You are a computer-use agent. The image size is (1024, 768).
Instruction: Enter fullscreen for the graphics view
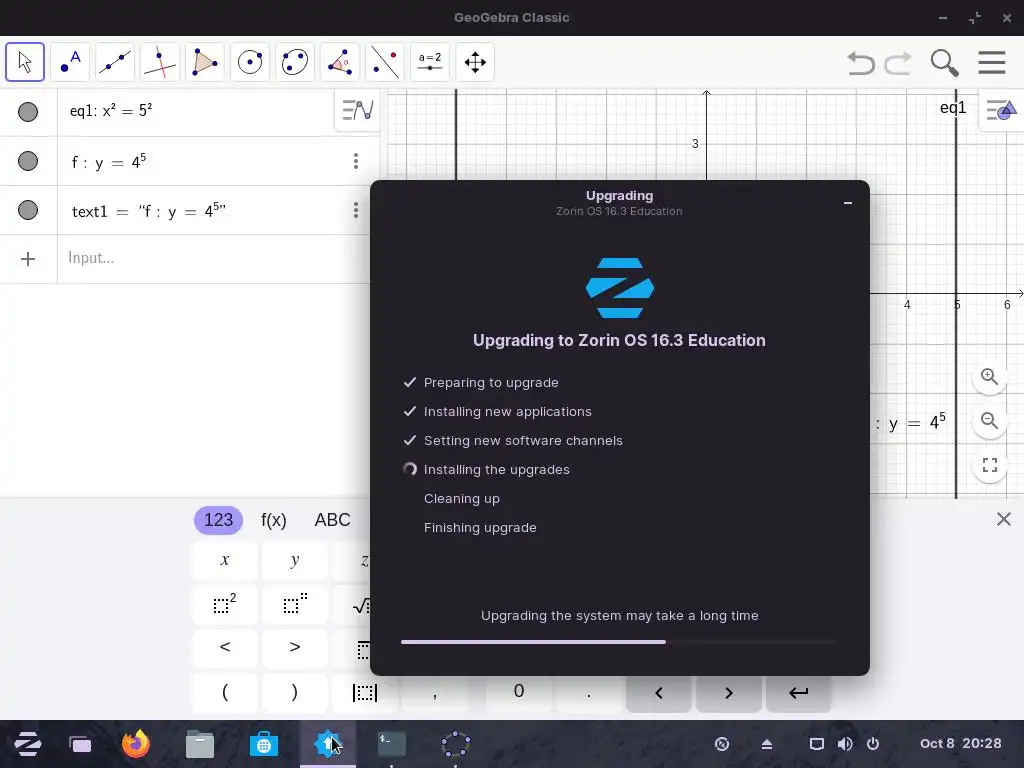click(x=989, y=465)
